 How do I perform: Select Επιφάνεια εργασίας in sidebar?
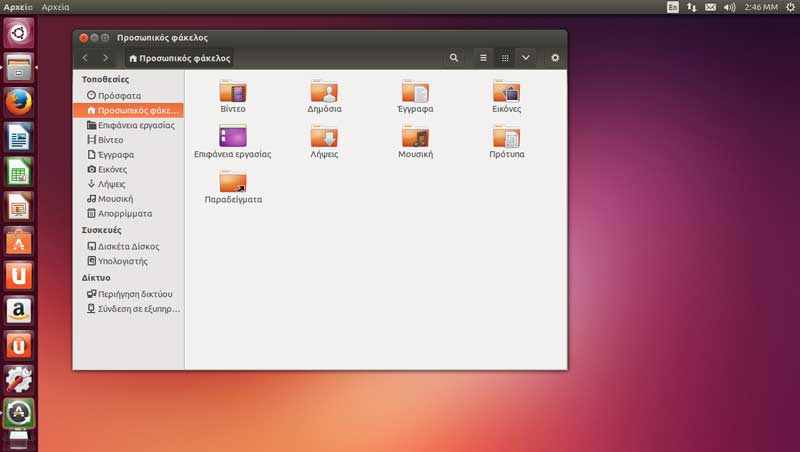tap(129, 125)
